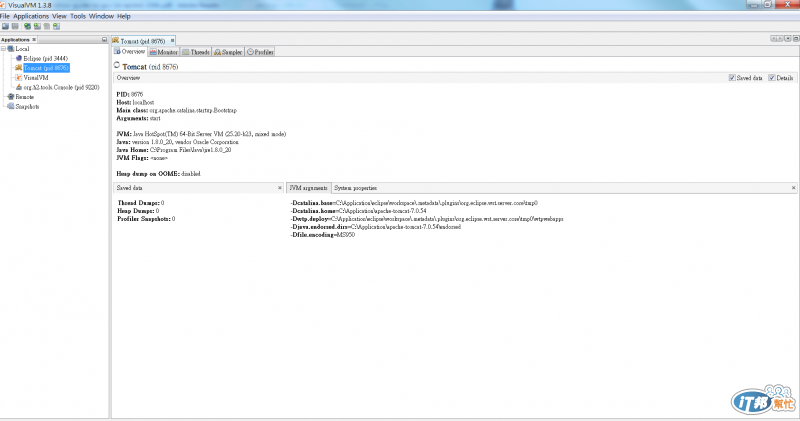
Task: Click the -Dcatalina.home argument line
Action: pyautogui.click(x=359, y=211)
